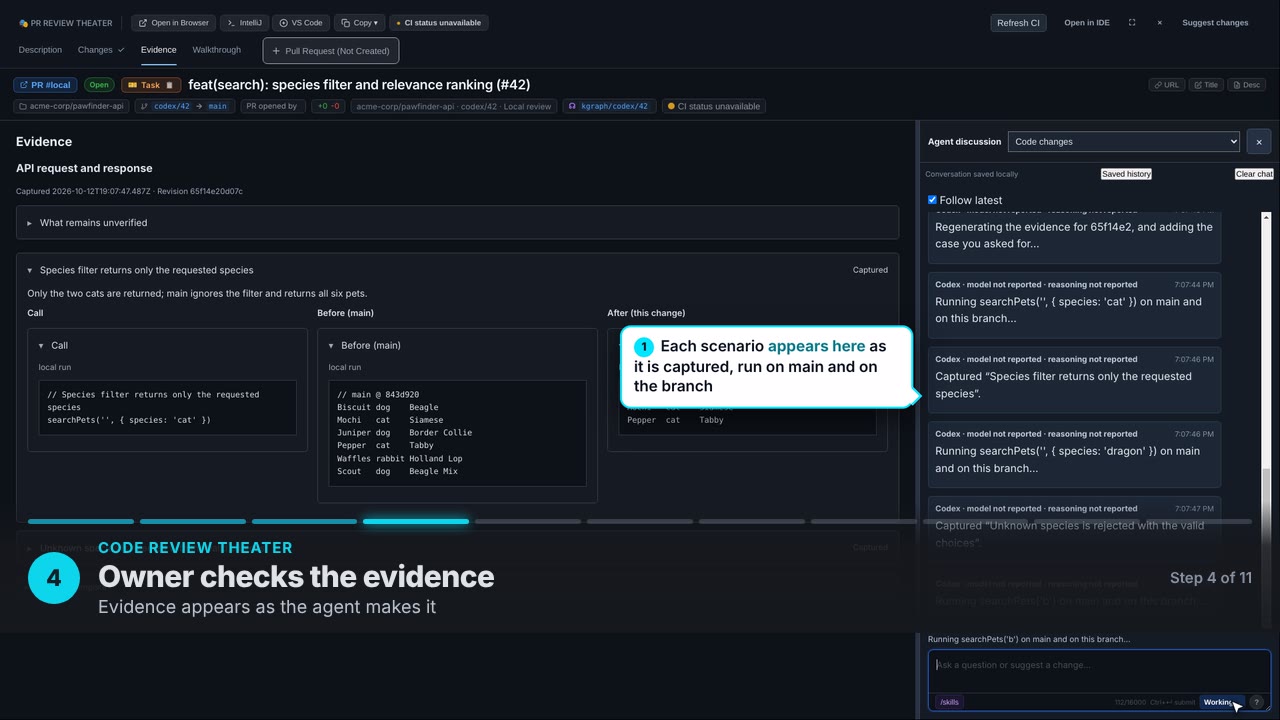The height and width of the screenshot is (720, 1280).
Task: Click the Task clipboard badge
Action: tap(151, 85)
